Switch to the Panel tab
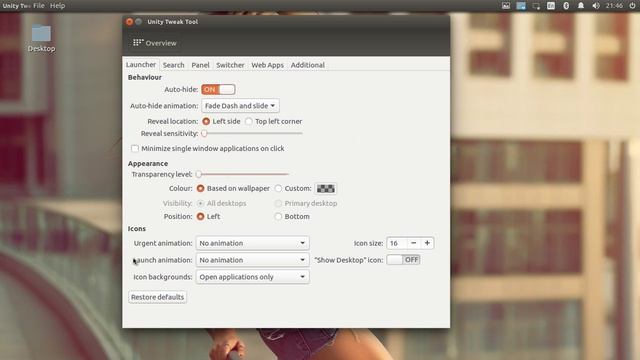Screen dimensions: 640x360 pyautogui.click(x=200, y=65)
